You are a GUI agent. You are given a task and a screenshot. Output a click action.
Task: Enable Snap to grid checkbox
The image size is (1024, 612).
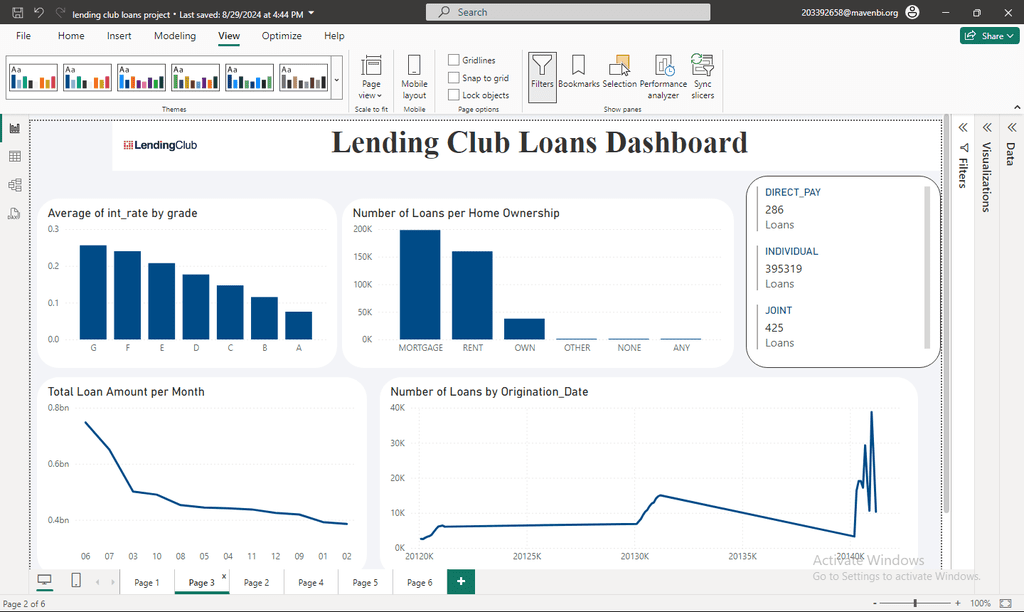pos(454,78)
